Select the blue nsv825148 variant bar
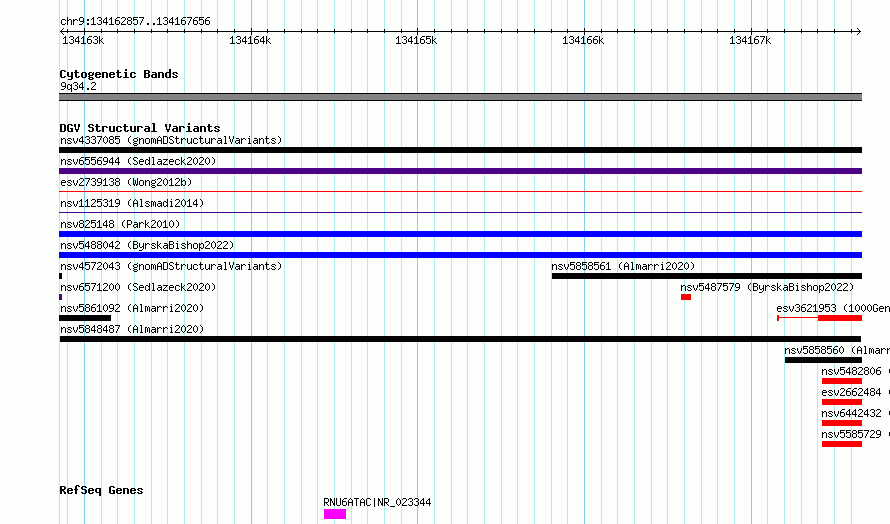 [x=460, y=234]
